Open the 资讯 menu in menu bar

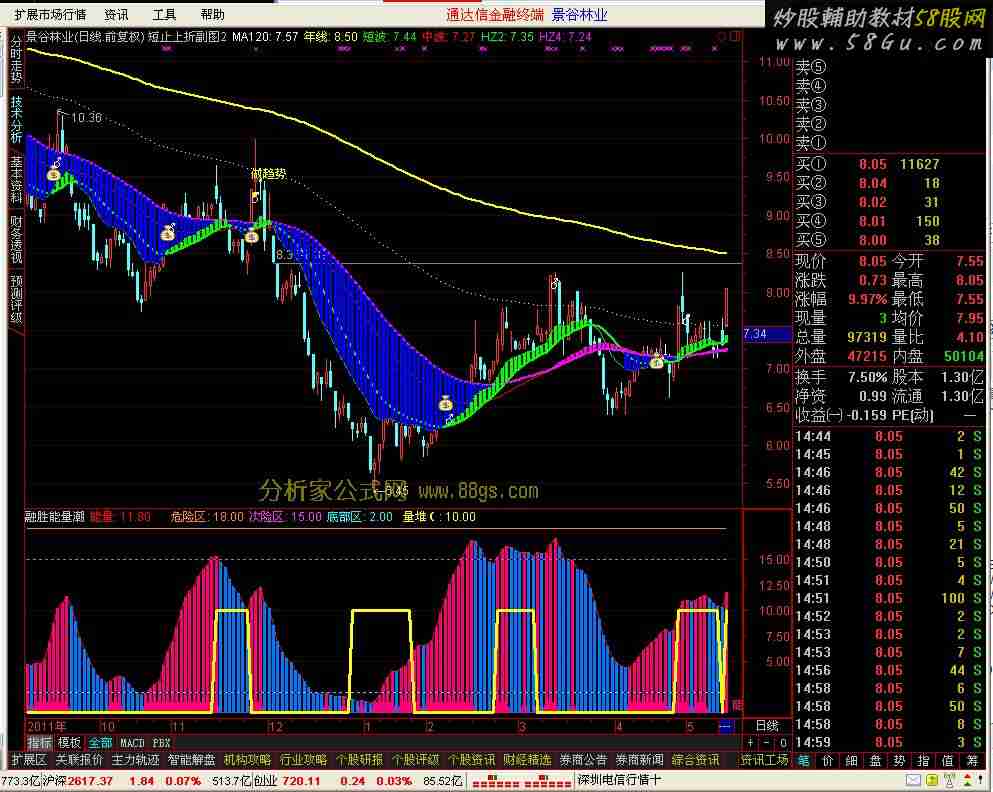tap(116, 15)
